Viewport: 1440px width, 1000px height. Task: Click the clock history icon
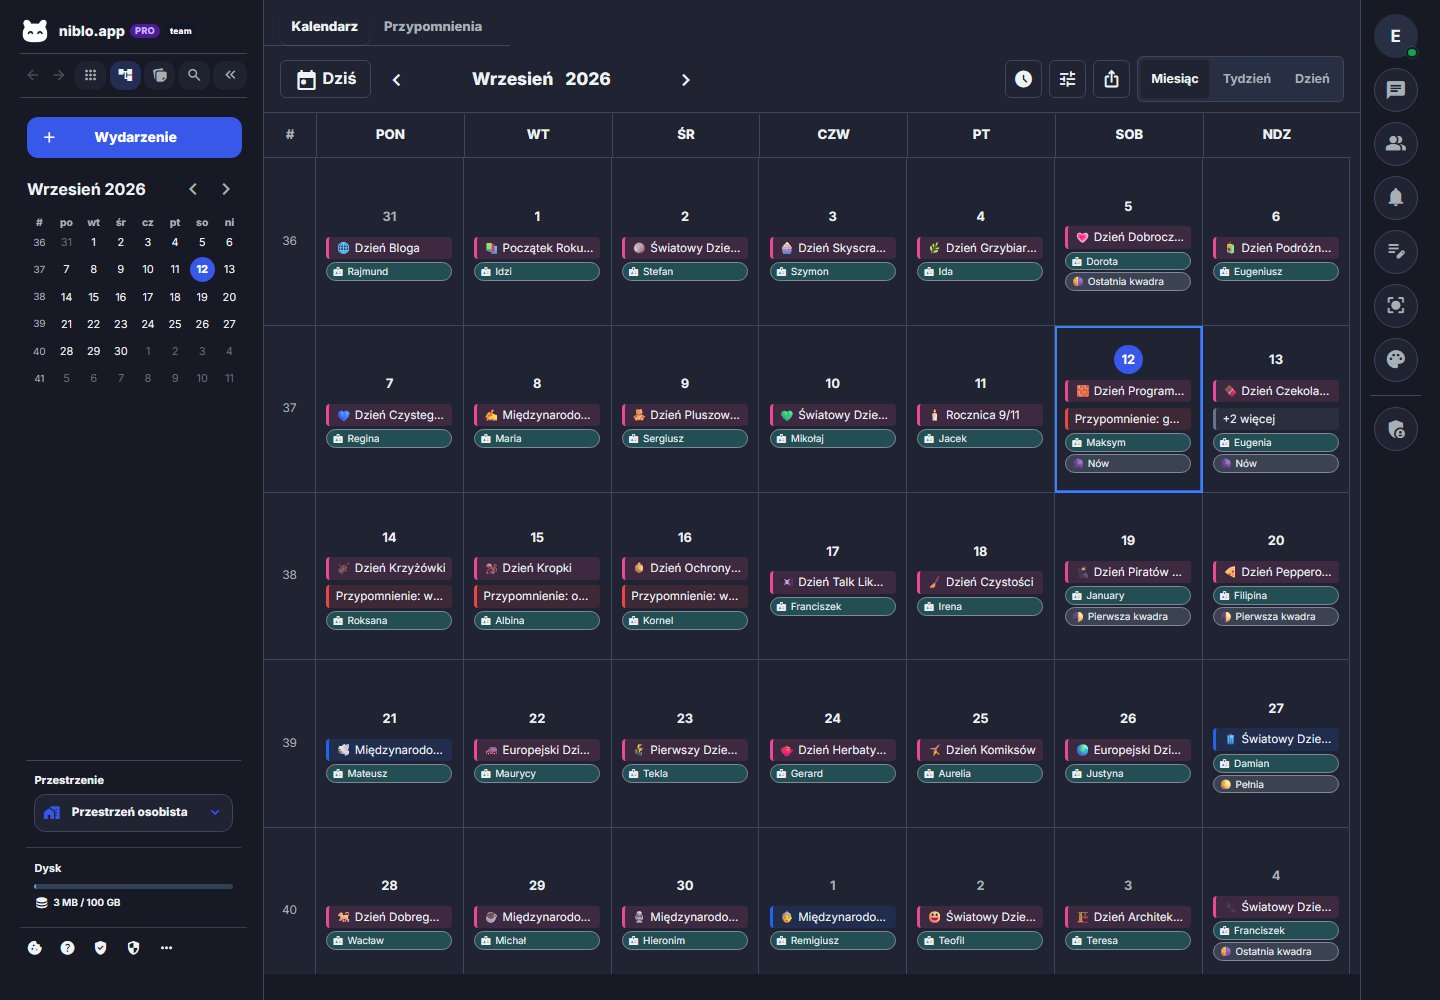tap(1023, 79)
